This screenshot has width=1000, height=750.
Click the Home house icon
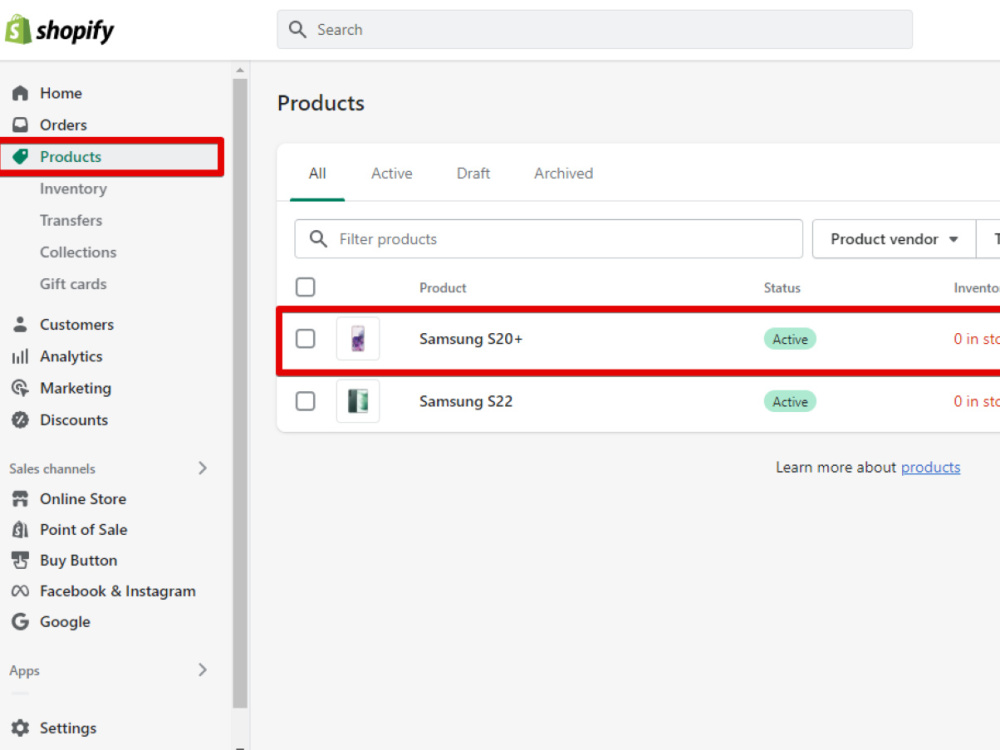pyautogui.click(x=20, y=93)
